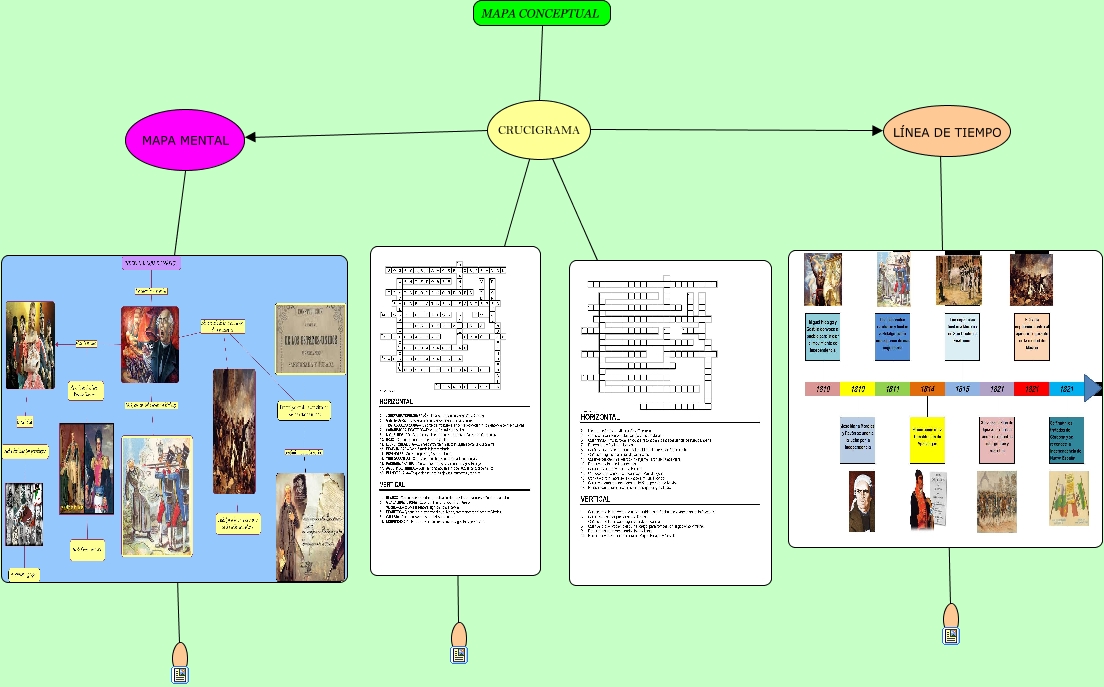Open the resource icon beneath the timeline panel
The width and height of the screenshot is (1104, 687).
coord(951,636)
